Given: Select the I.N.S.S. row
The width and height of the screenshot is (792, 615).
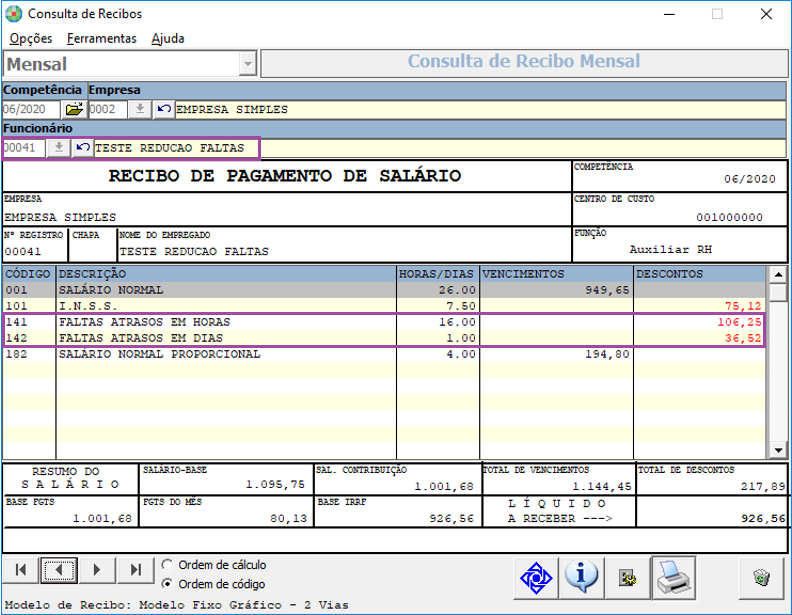Looking at the screenshot, I should (384, 306).
